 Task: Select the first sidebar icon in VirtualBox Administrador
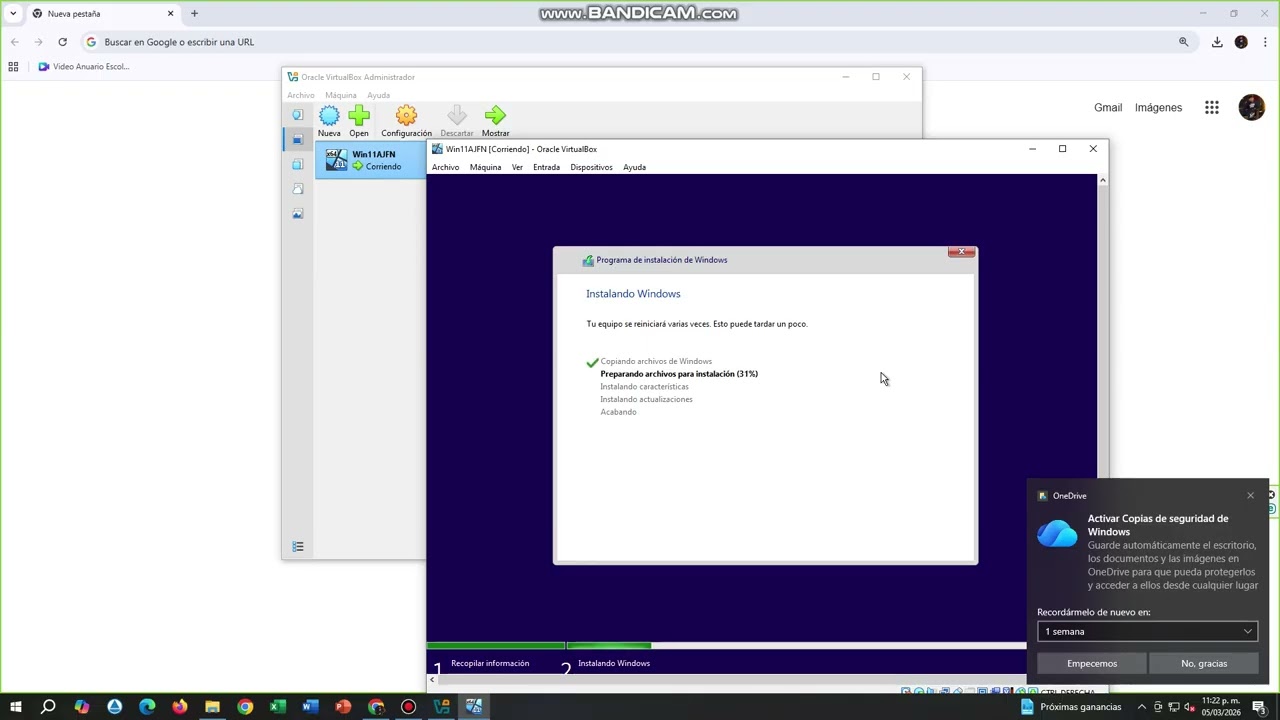click(x=297, y=115)
